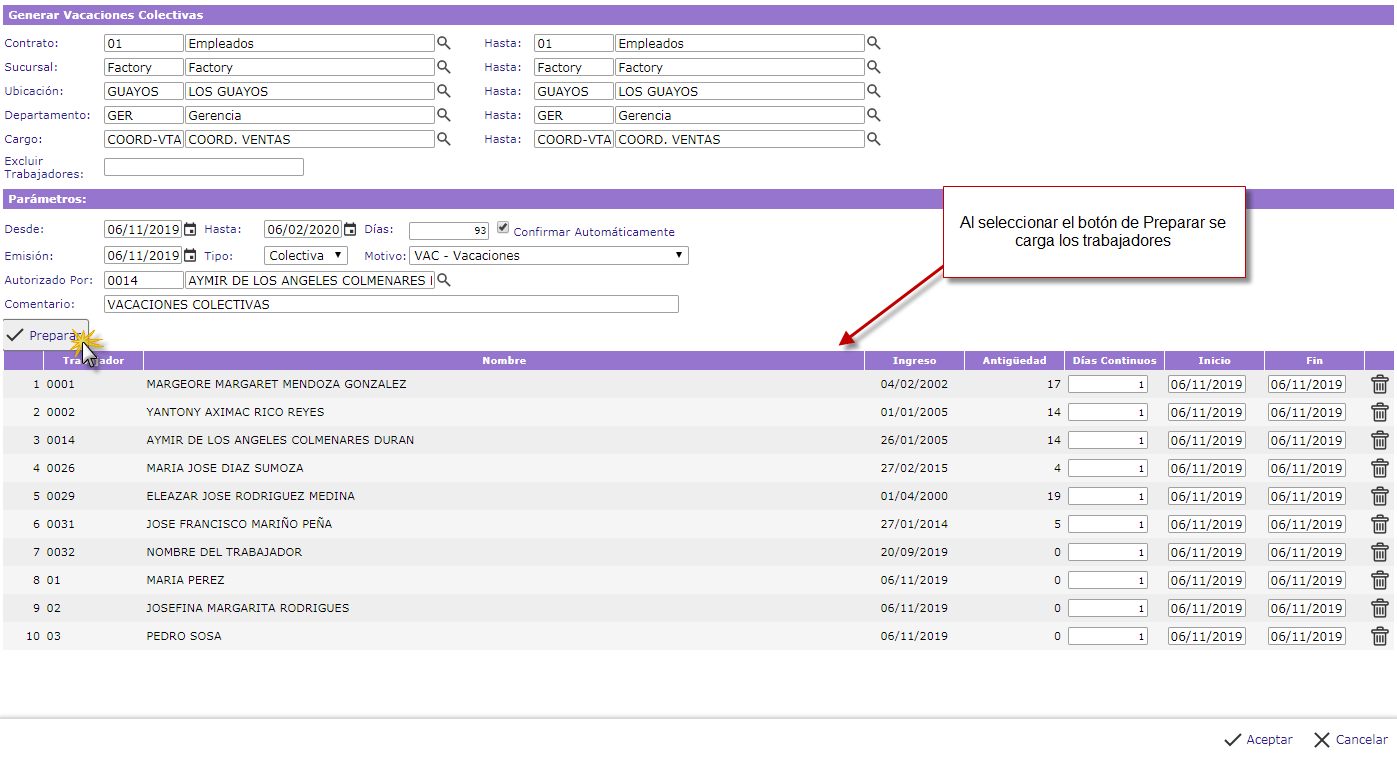The height and width of the screenshot is (758, 1397).
Task: Click the Nombre column header
Action: [503, 360]
